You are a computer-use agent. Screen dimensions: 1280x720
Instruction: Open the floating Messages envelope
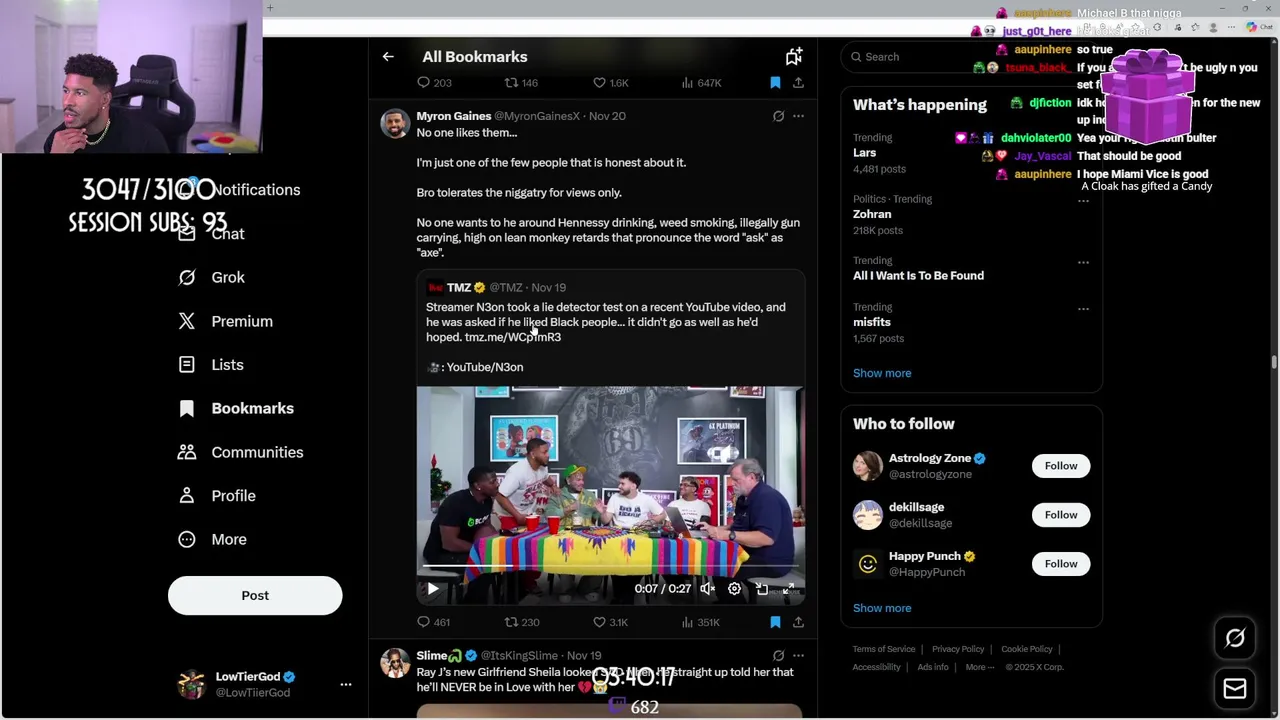tap(1235, 688)
